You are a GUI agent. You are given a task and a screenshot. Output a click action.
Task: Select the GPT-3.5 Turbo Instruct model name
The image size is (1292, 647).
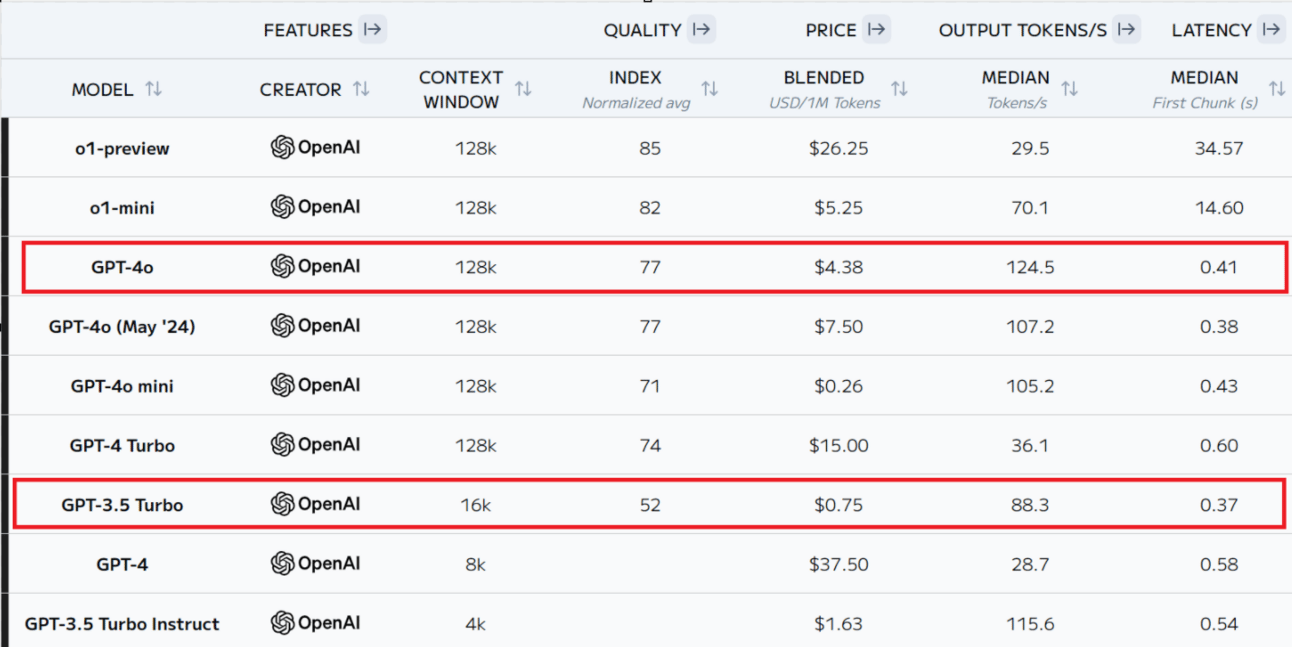(122, 624)
